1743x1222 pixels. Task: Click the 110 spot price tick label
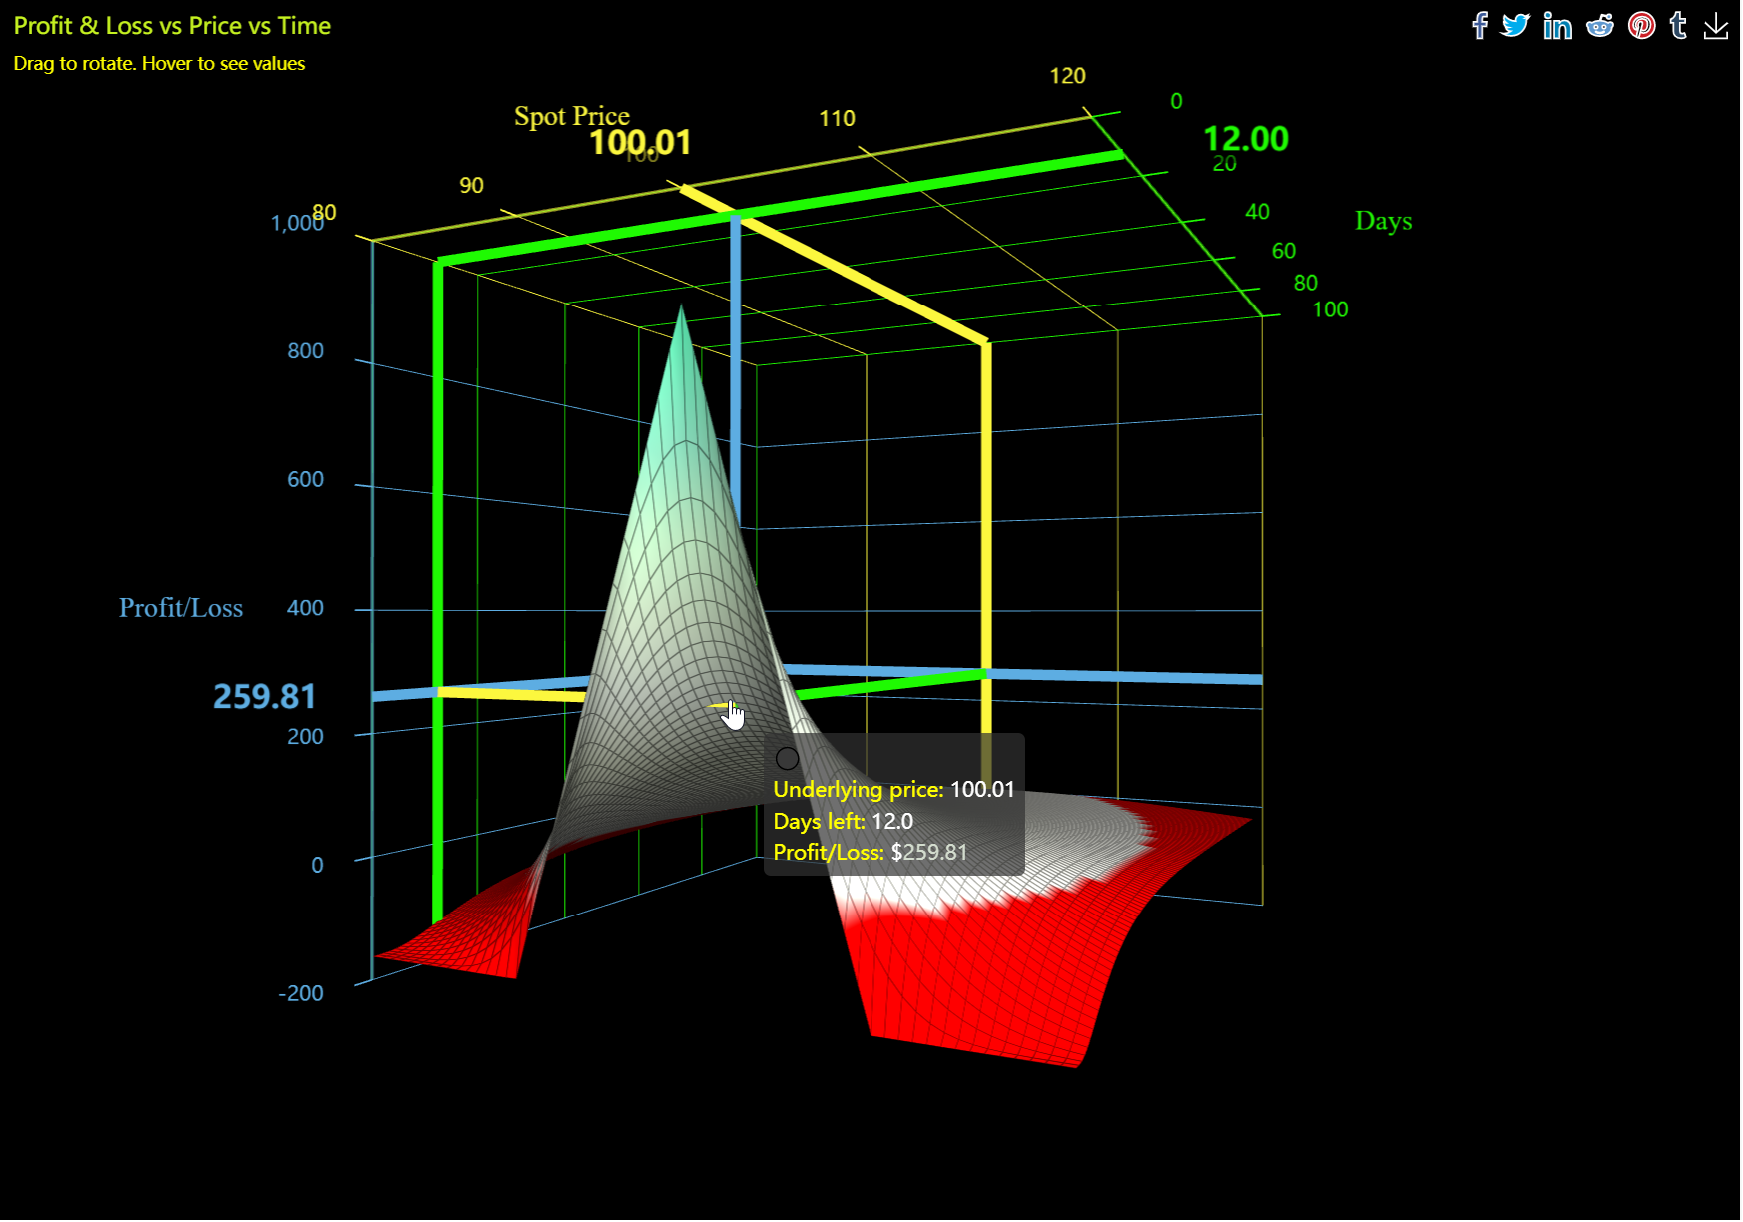click(x=837, y=118)
